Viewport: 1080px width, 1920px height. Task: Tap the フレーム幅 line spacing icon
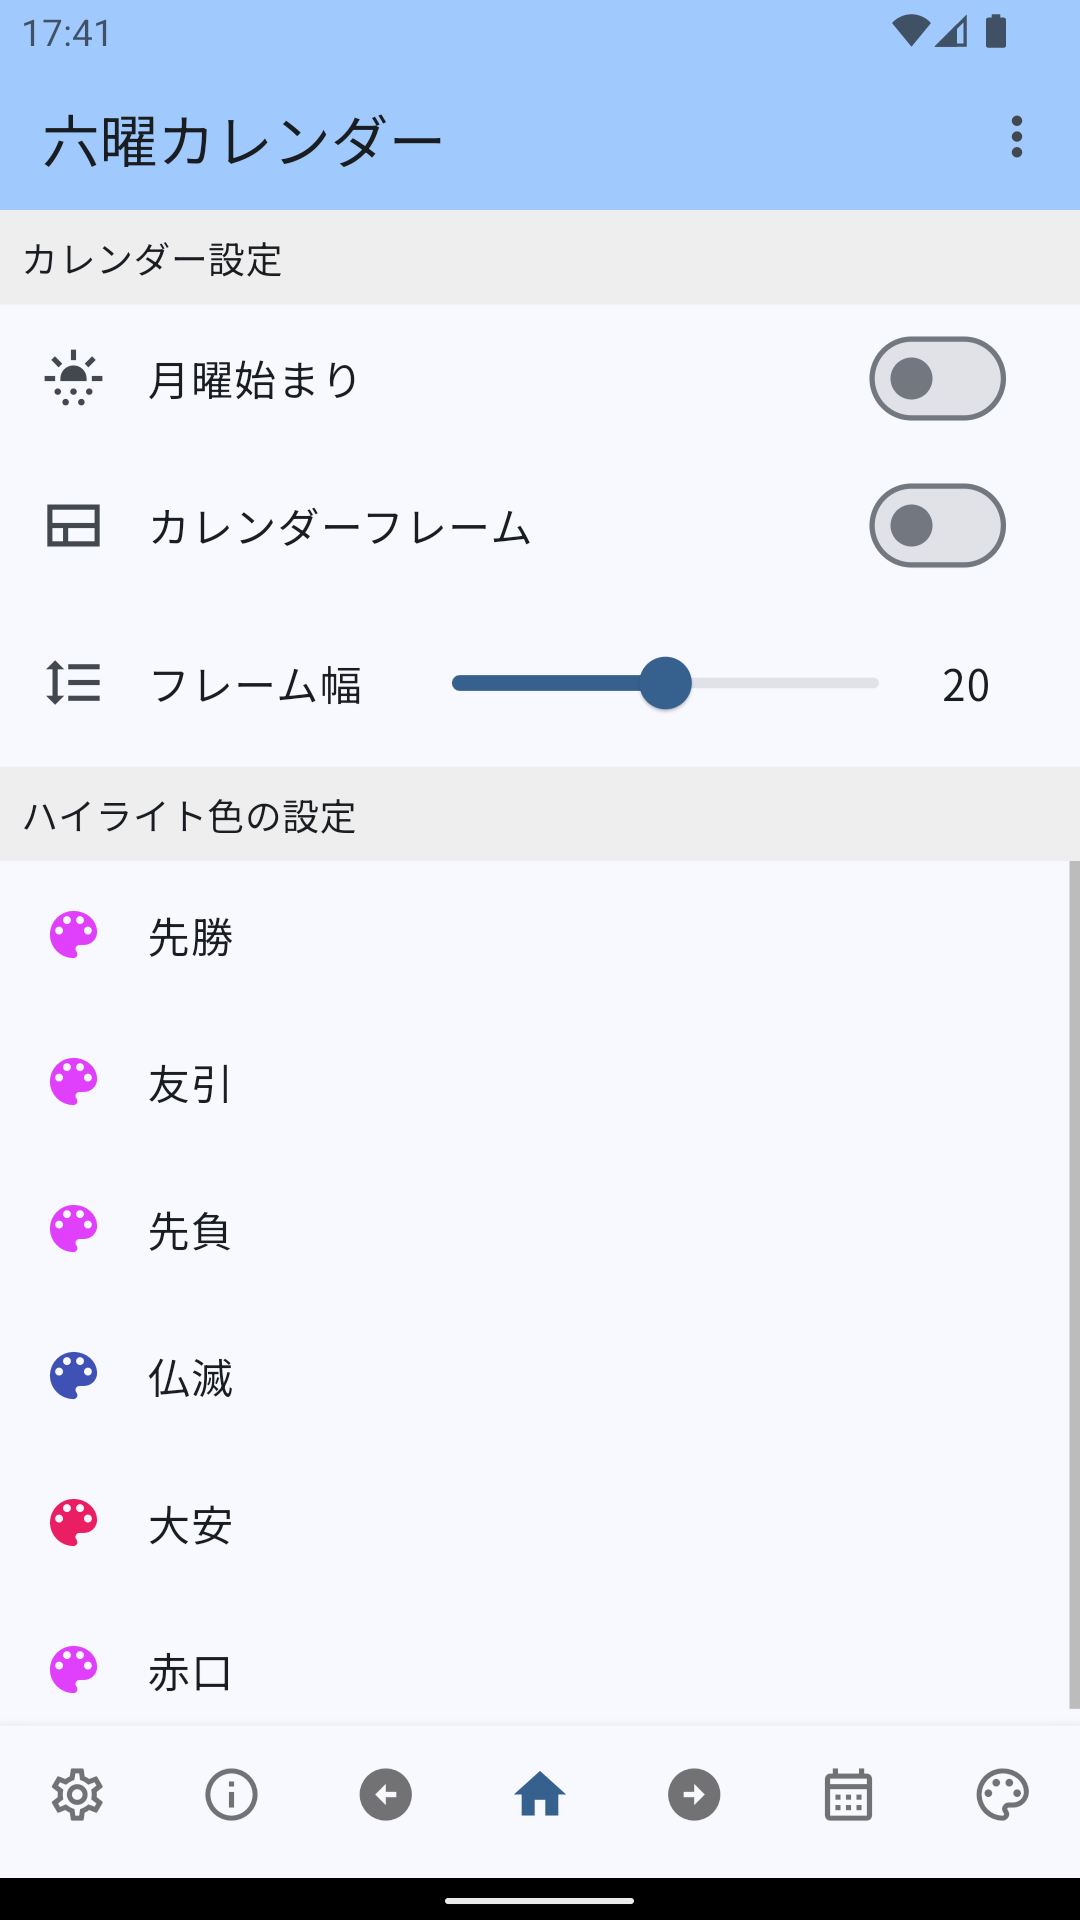click(74, 684)
